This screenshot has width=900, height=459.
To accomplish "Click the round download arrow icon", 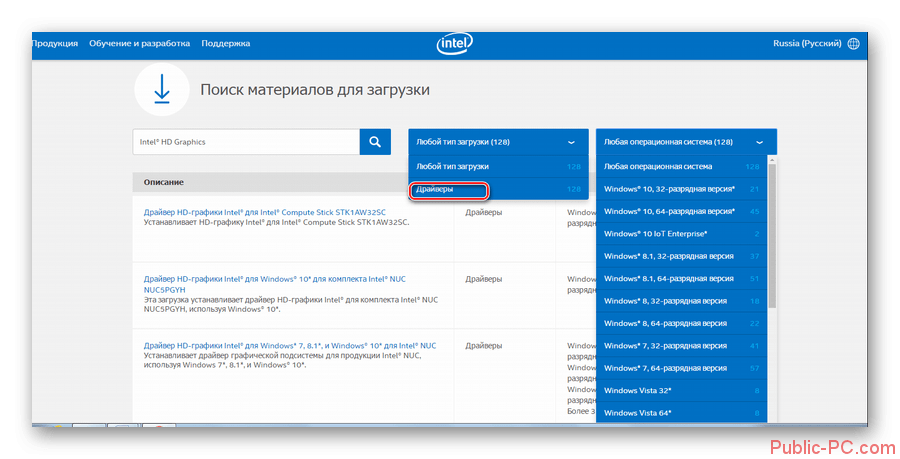I will (161, 90).
